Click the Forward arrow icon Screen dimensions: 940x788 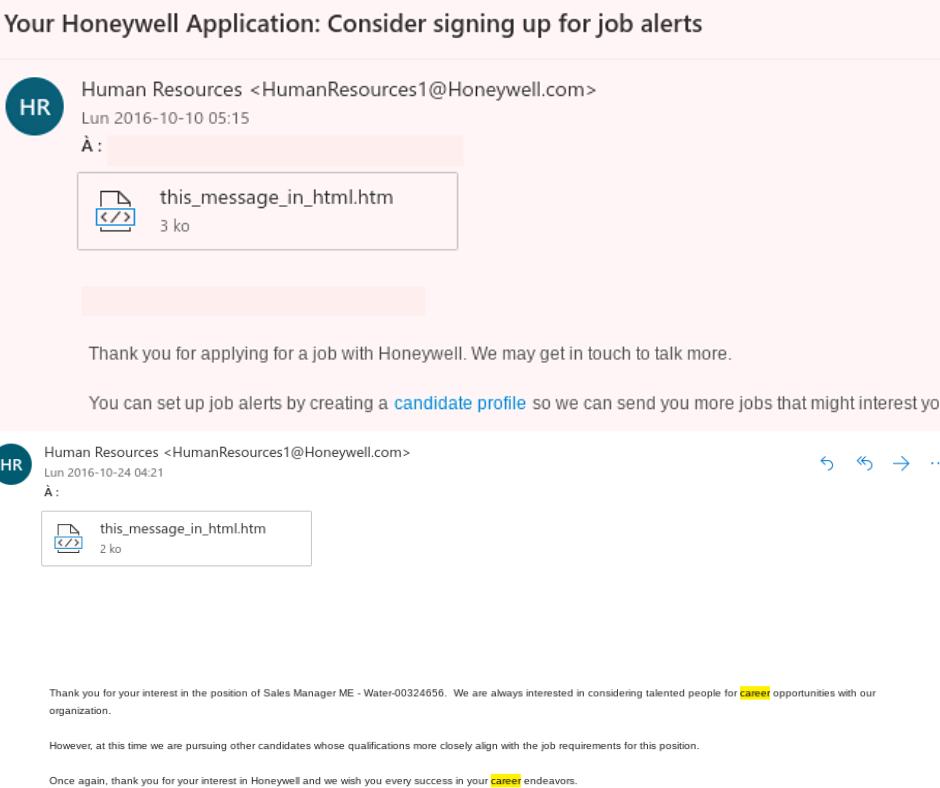[x=901, y=463]
